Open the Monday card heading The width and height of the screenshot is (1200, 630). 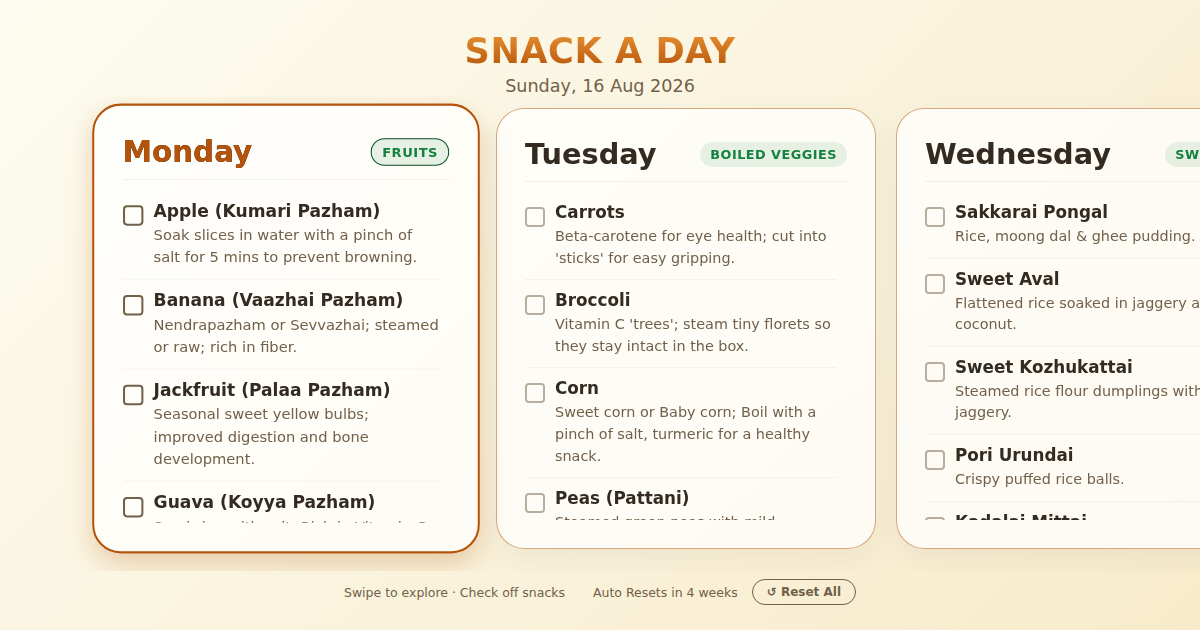(x=187, y=152)
